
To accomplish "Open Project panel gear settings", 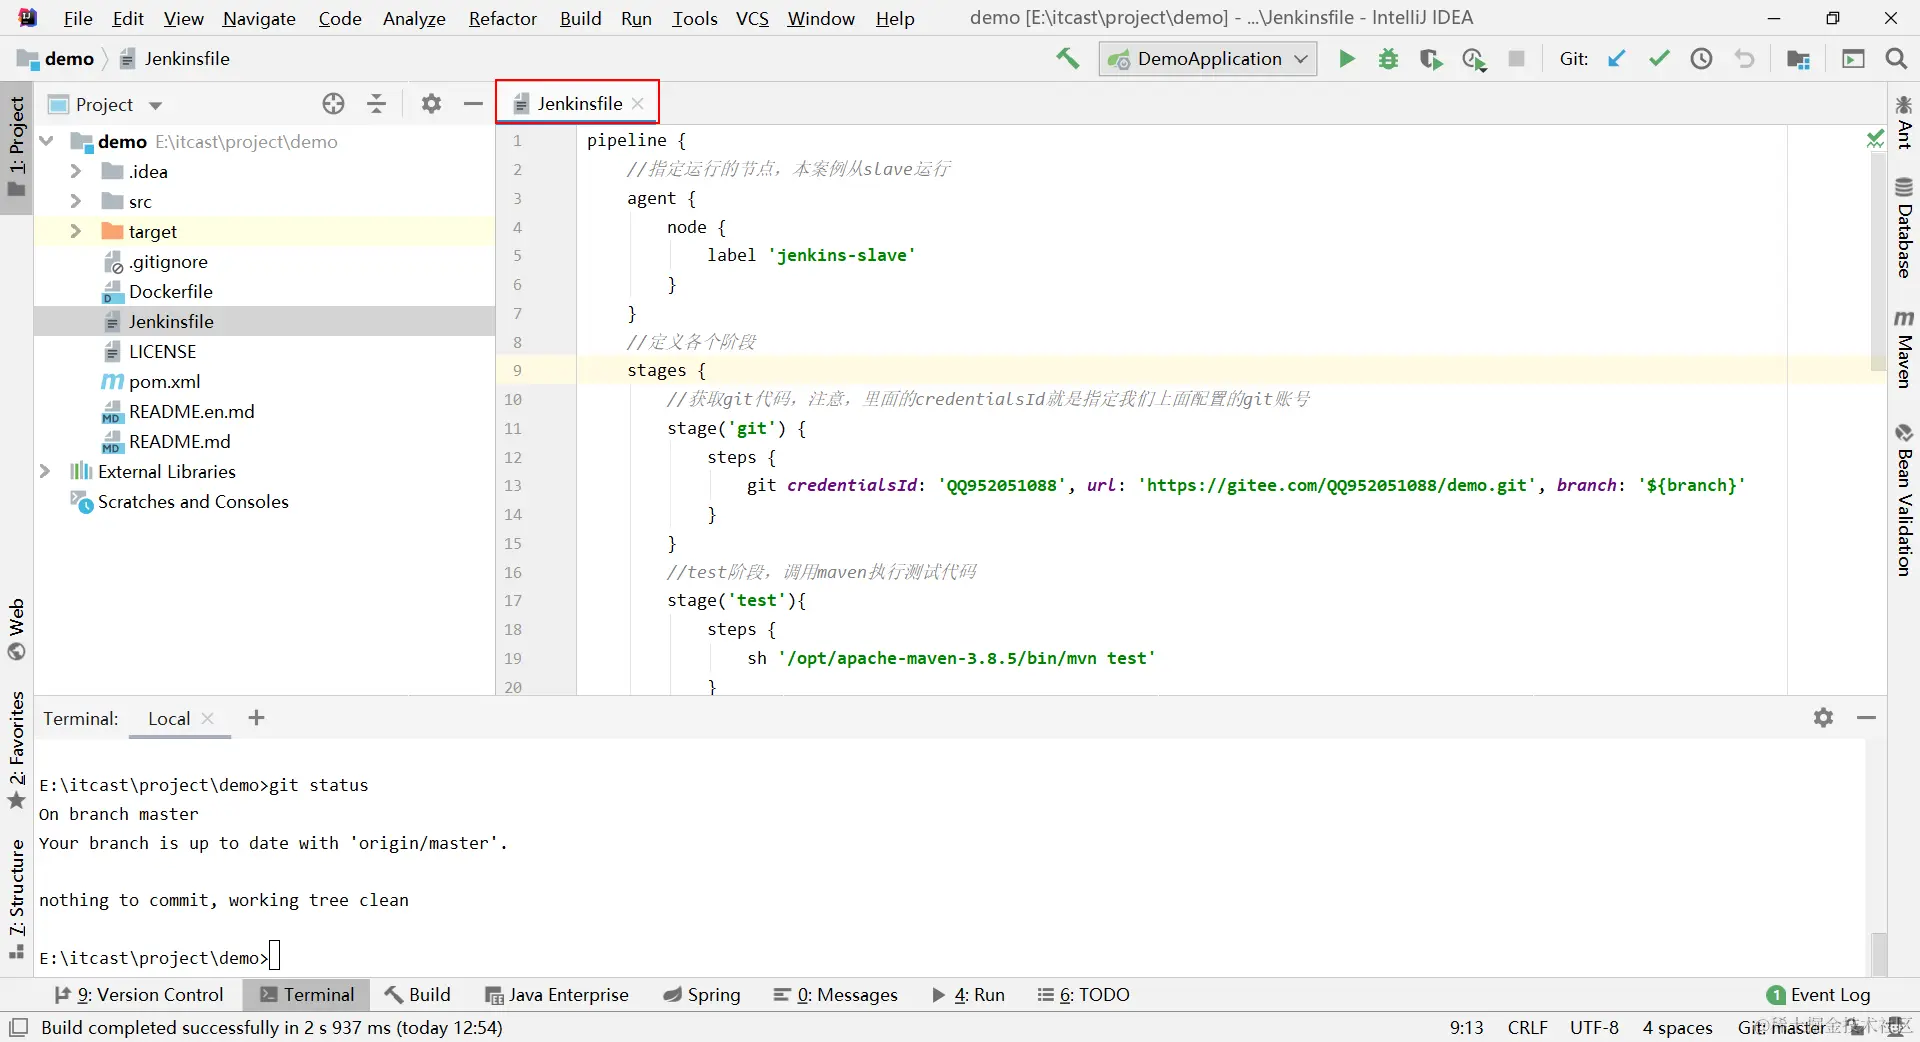I will click(x=431, y=104).
